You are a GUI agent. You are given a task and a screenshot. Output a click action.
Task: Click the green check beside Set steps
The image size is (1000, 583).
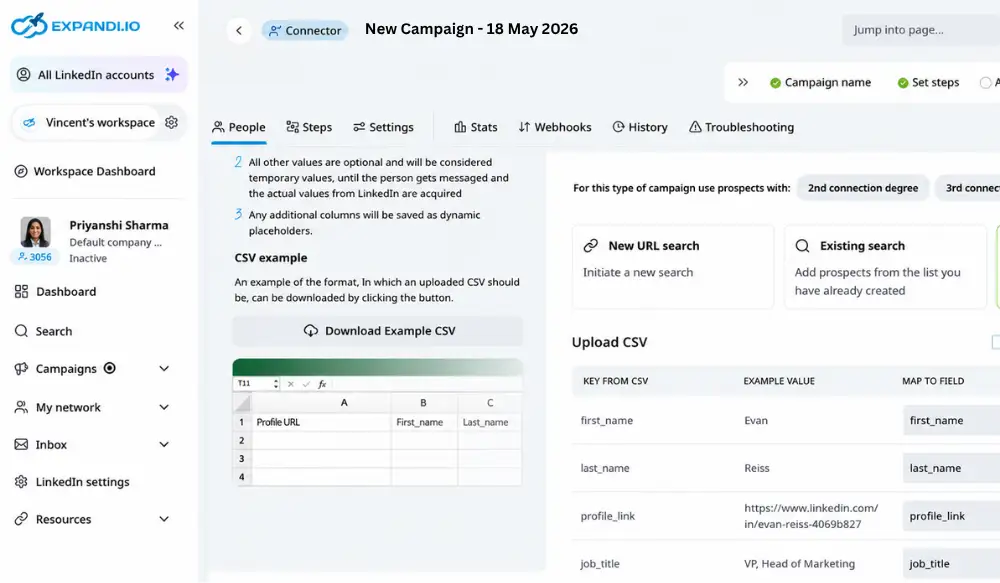point(902,83)
